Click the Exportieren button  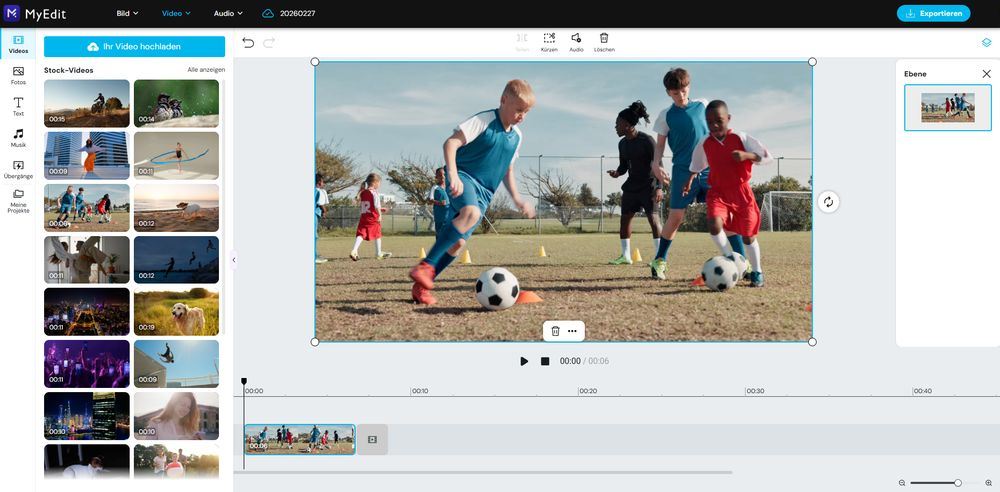(933, 13)
